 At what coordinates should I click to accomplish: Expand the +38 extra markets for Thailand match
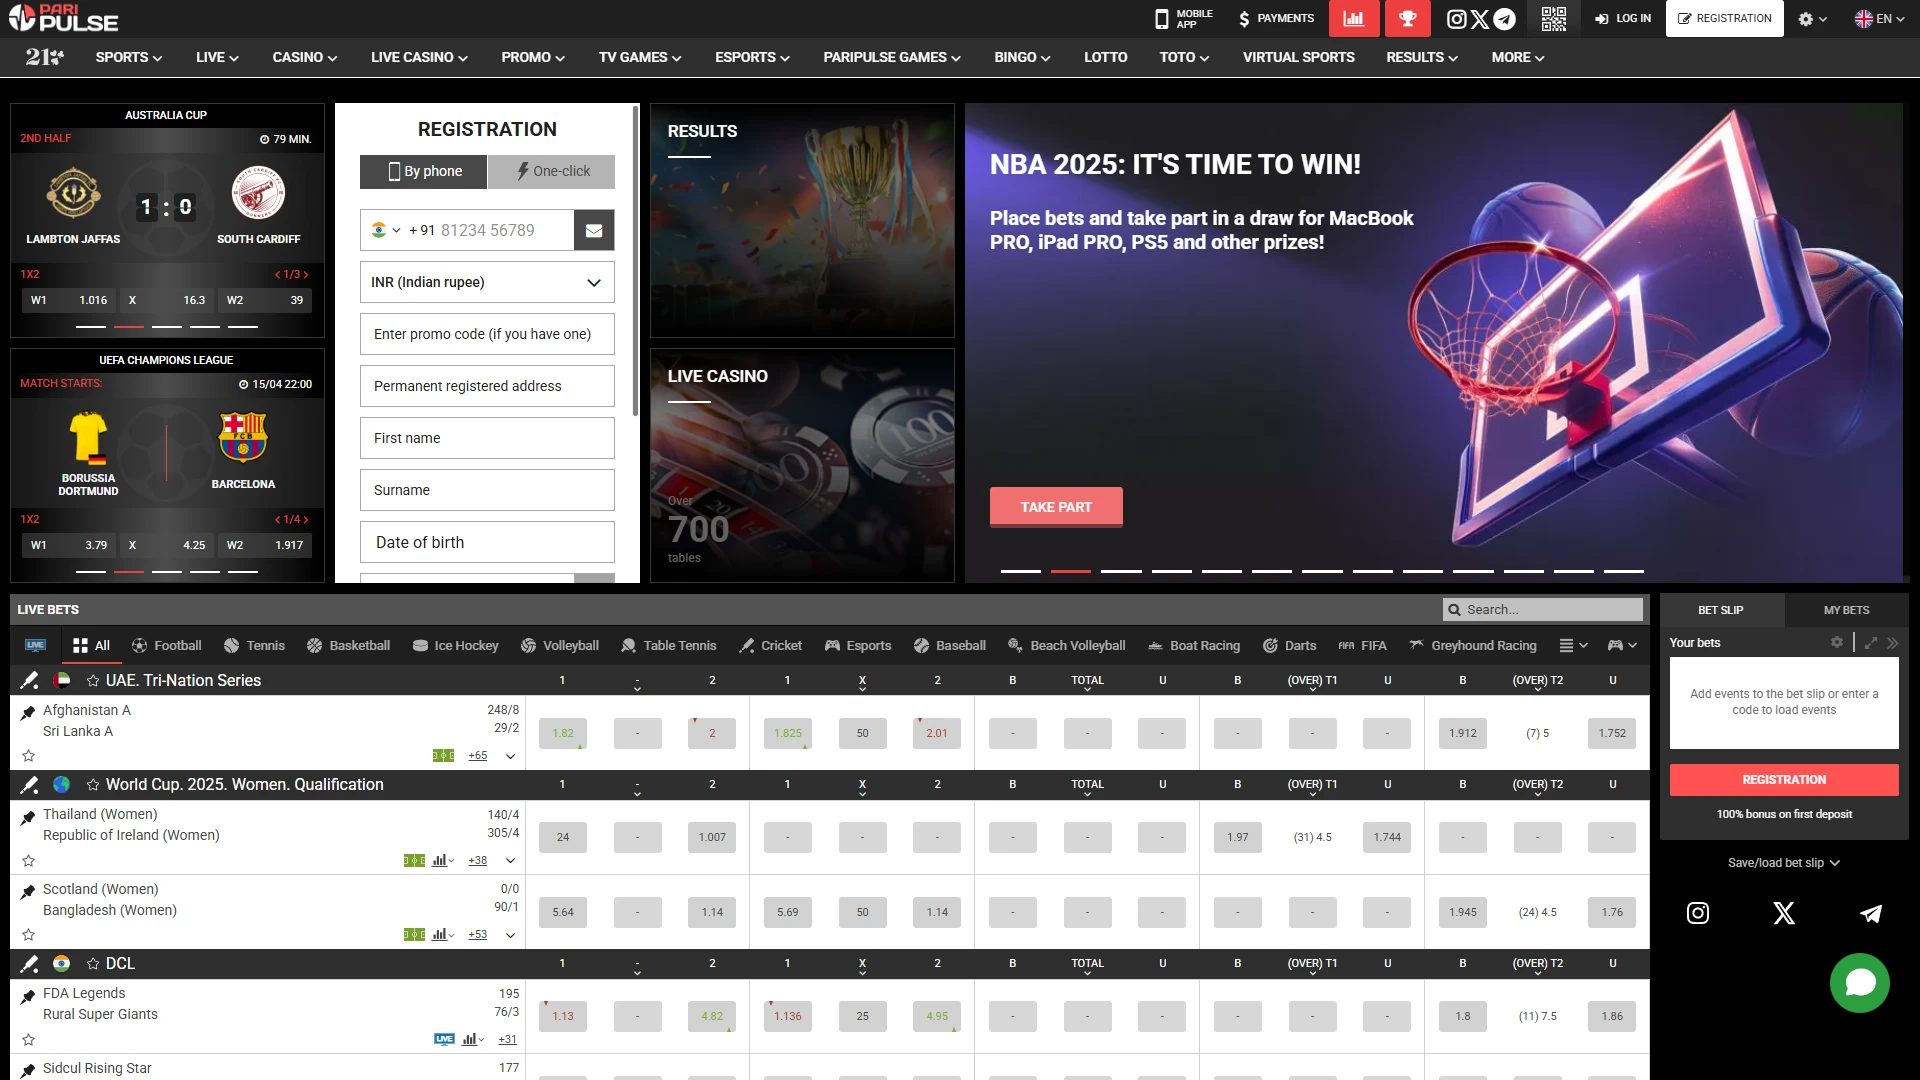click(478, 860)
